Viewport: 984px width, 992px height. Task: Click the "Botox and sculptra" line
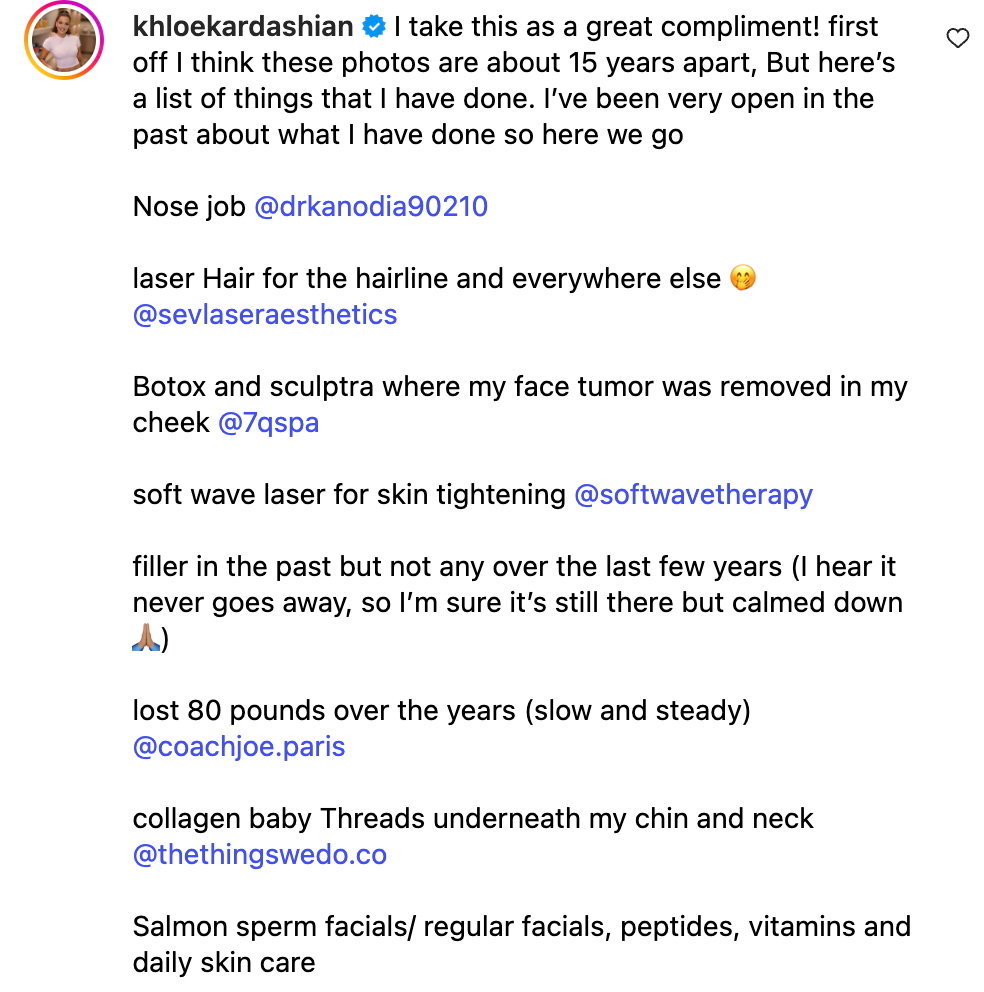pos(519,387)
